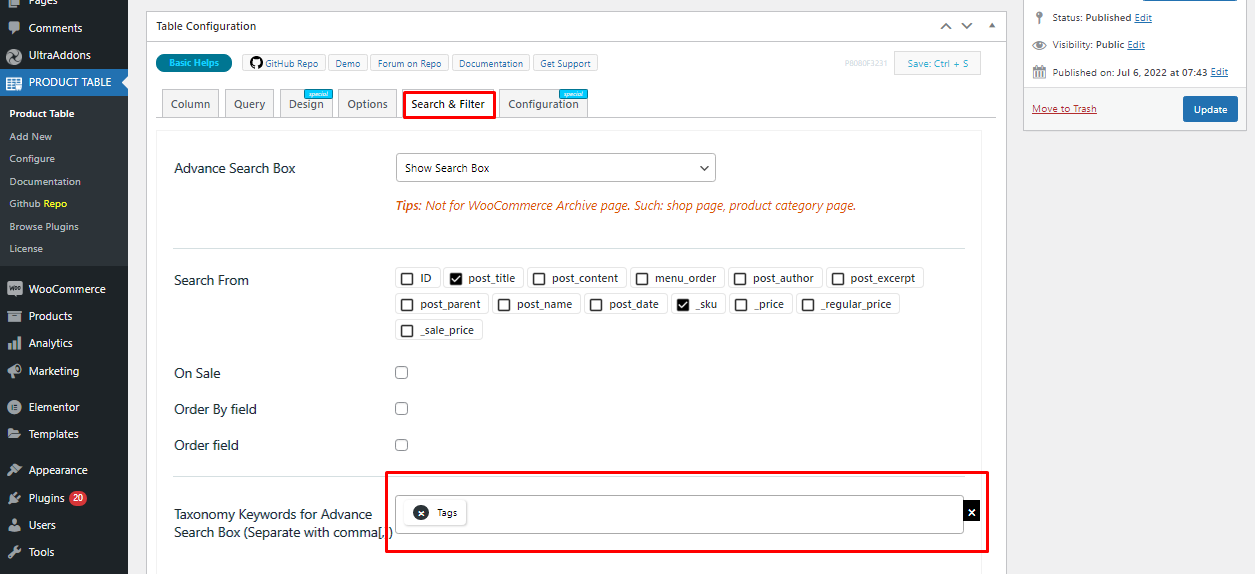Click the PRODUCT TABLE grid icon
The image size is (1255, 574).
(x=14, y=83)
